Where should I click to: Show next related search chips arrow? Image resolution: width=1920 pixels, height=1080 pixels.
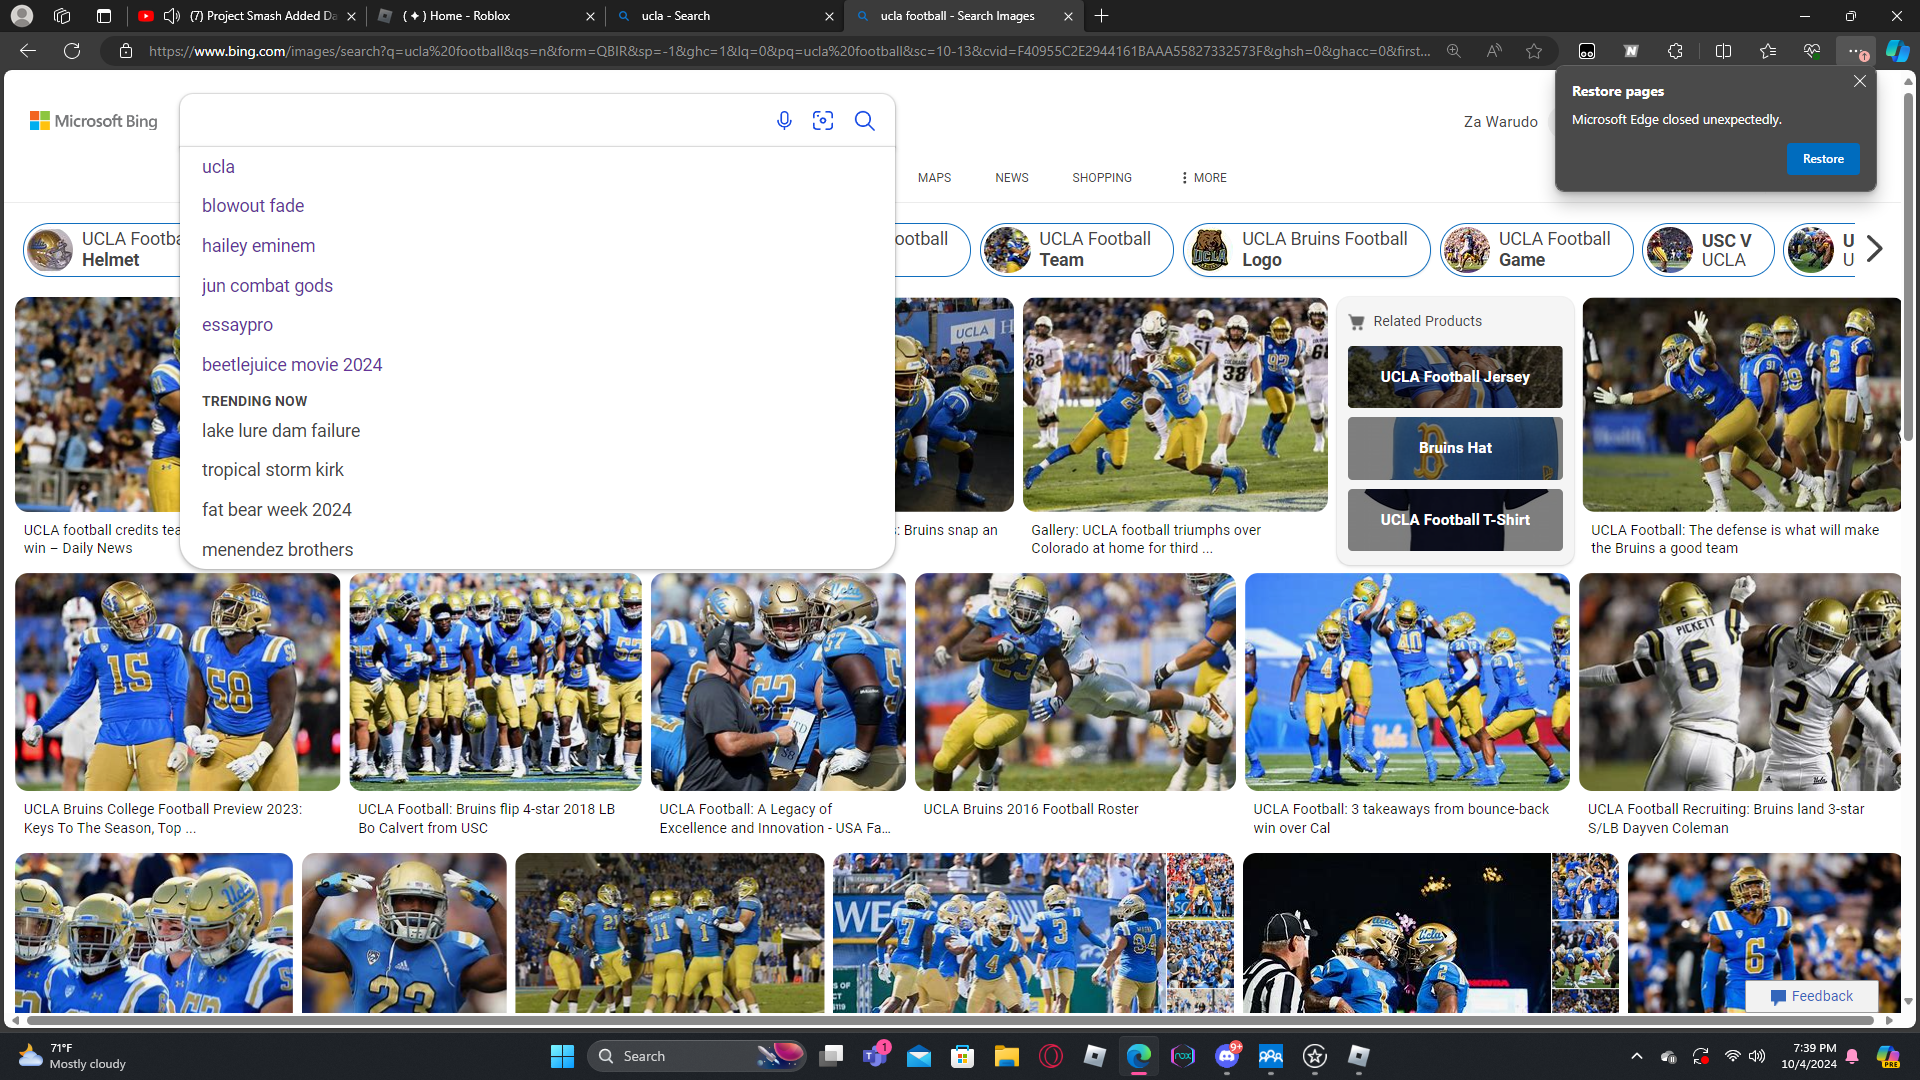(x=1874, y=249)
